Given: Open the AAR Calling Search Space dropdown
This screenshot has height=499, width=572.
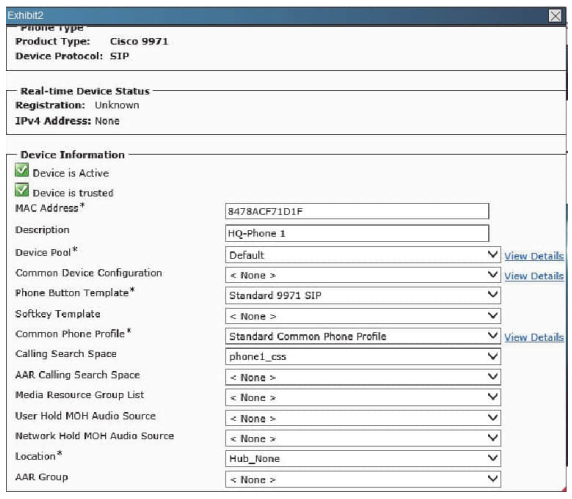Looking at the screenshot, I should [363, 377].
